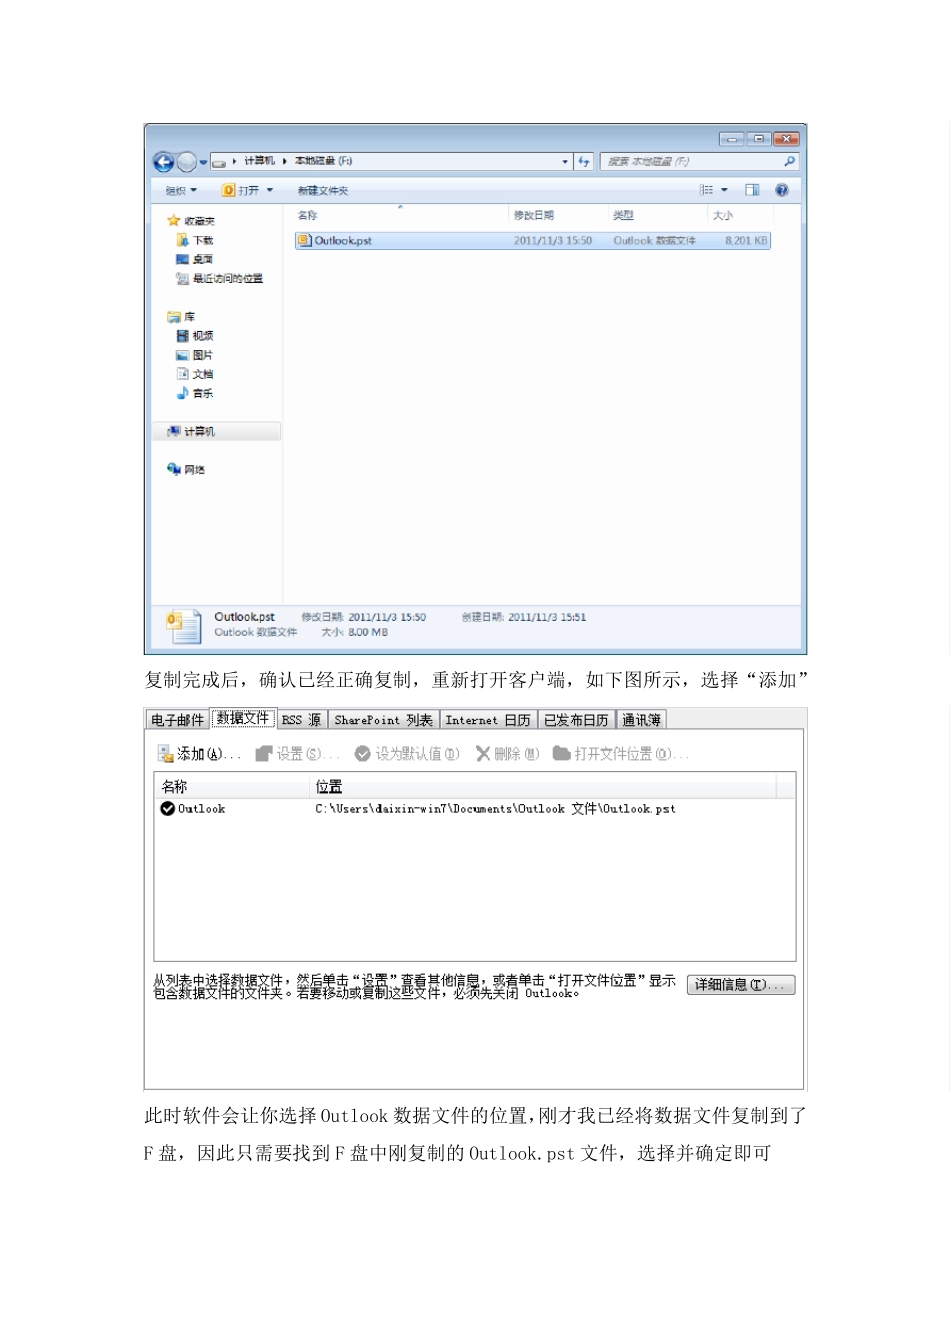Open the 文档 library

[x=195, y=374]
